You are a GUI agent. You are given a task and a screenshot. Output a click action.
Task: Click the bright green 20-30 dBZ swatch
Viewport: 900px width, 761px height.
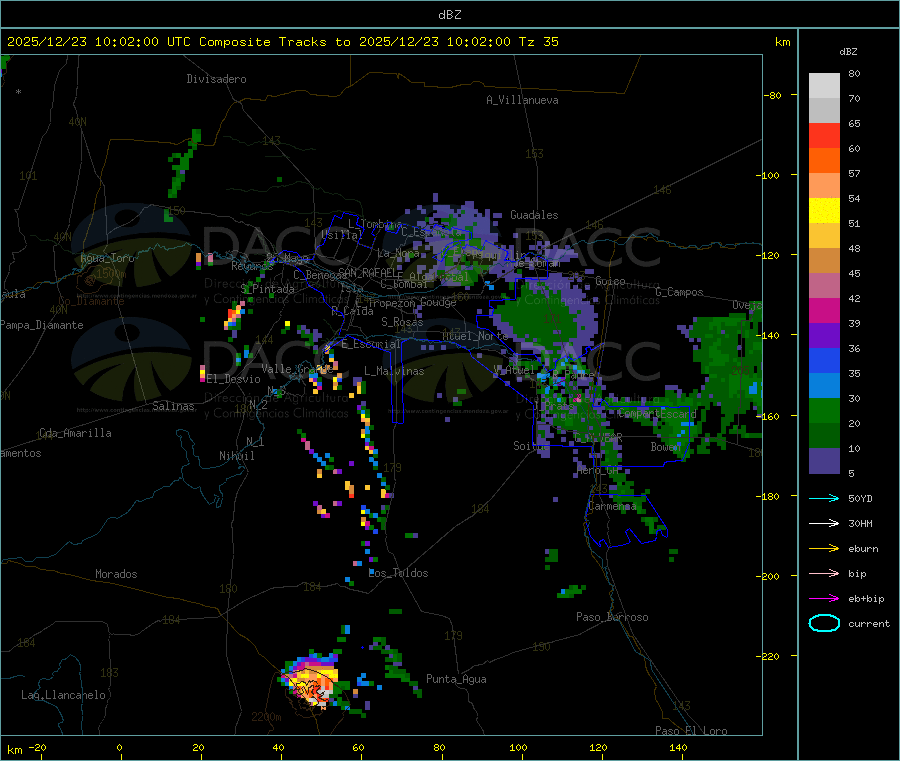click(824, 410)
